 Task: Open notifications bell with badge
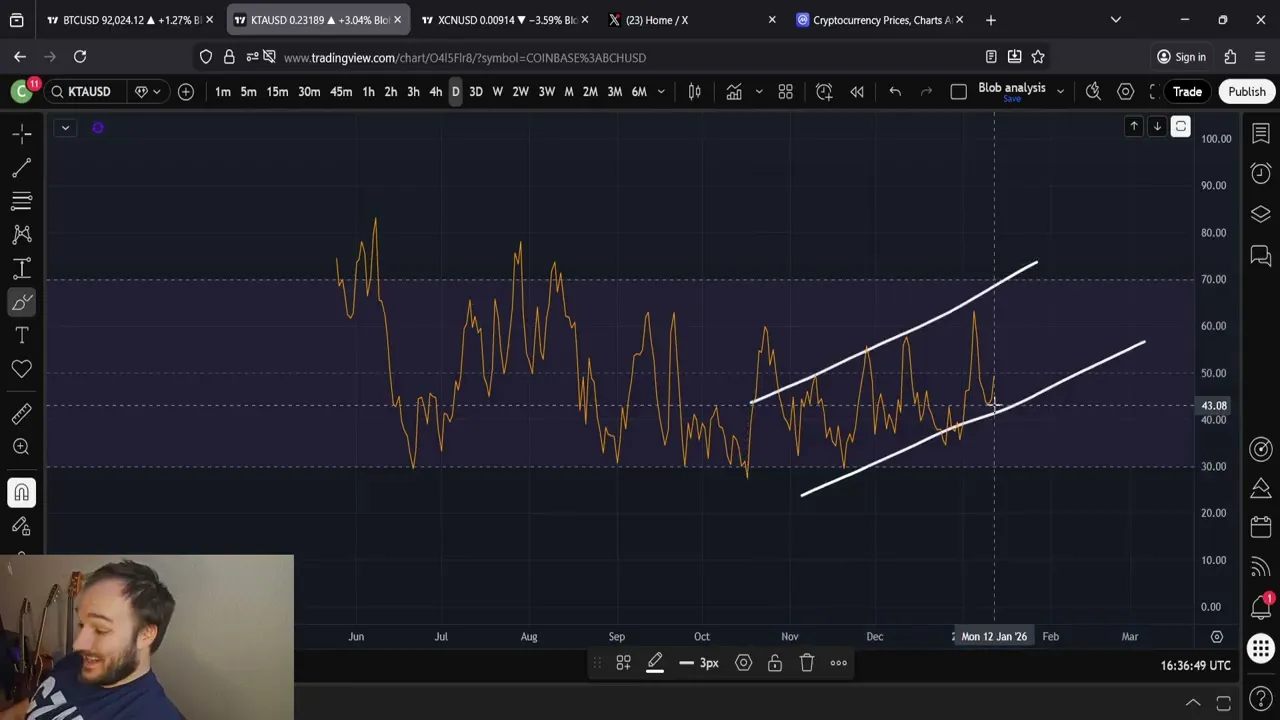point(1261,607)
